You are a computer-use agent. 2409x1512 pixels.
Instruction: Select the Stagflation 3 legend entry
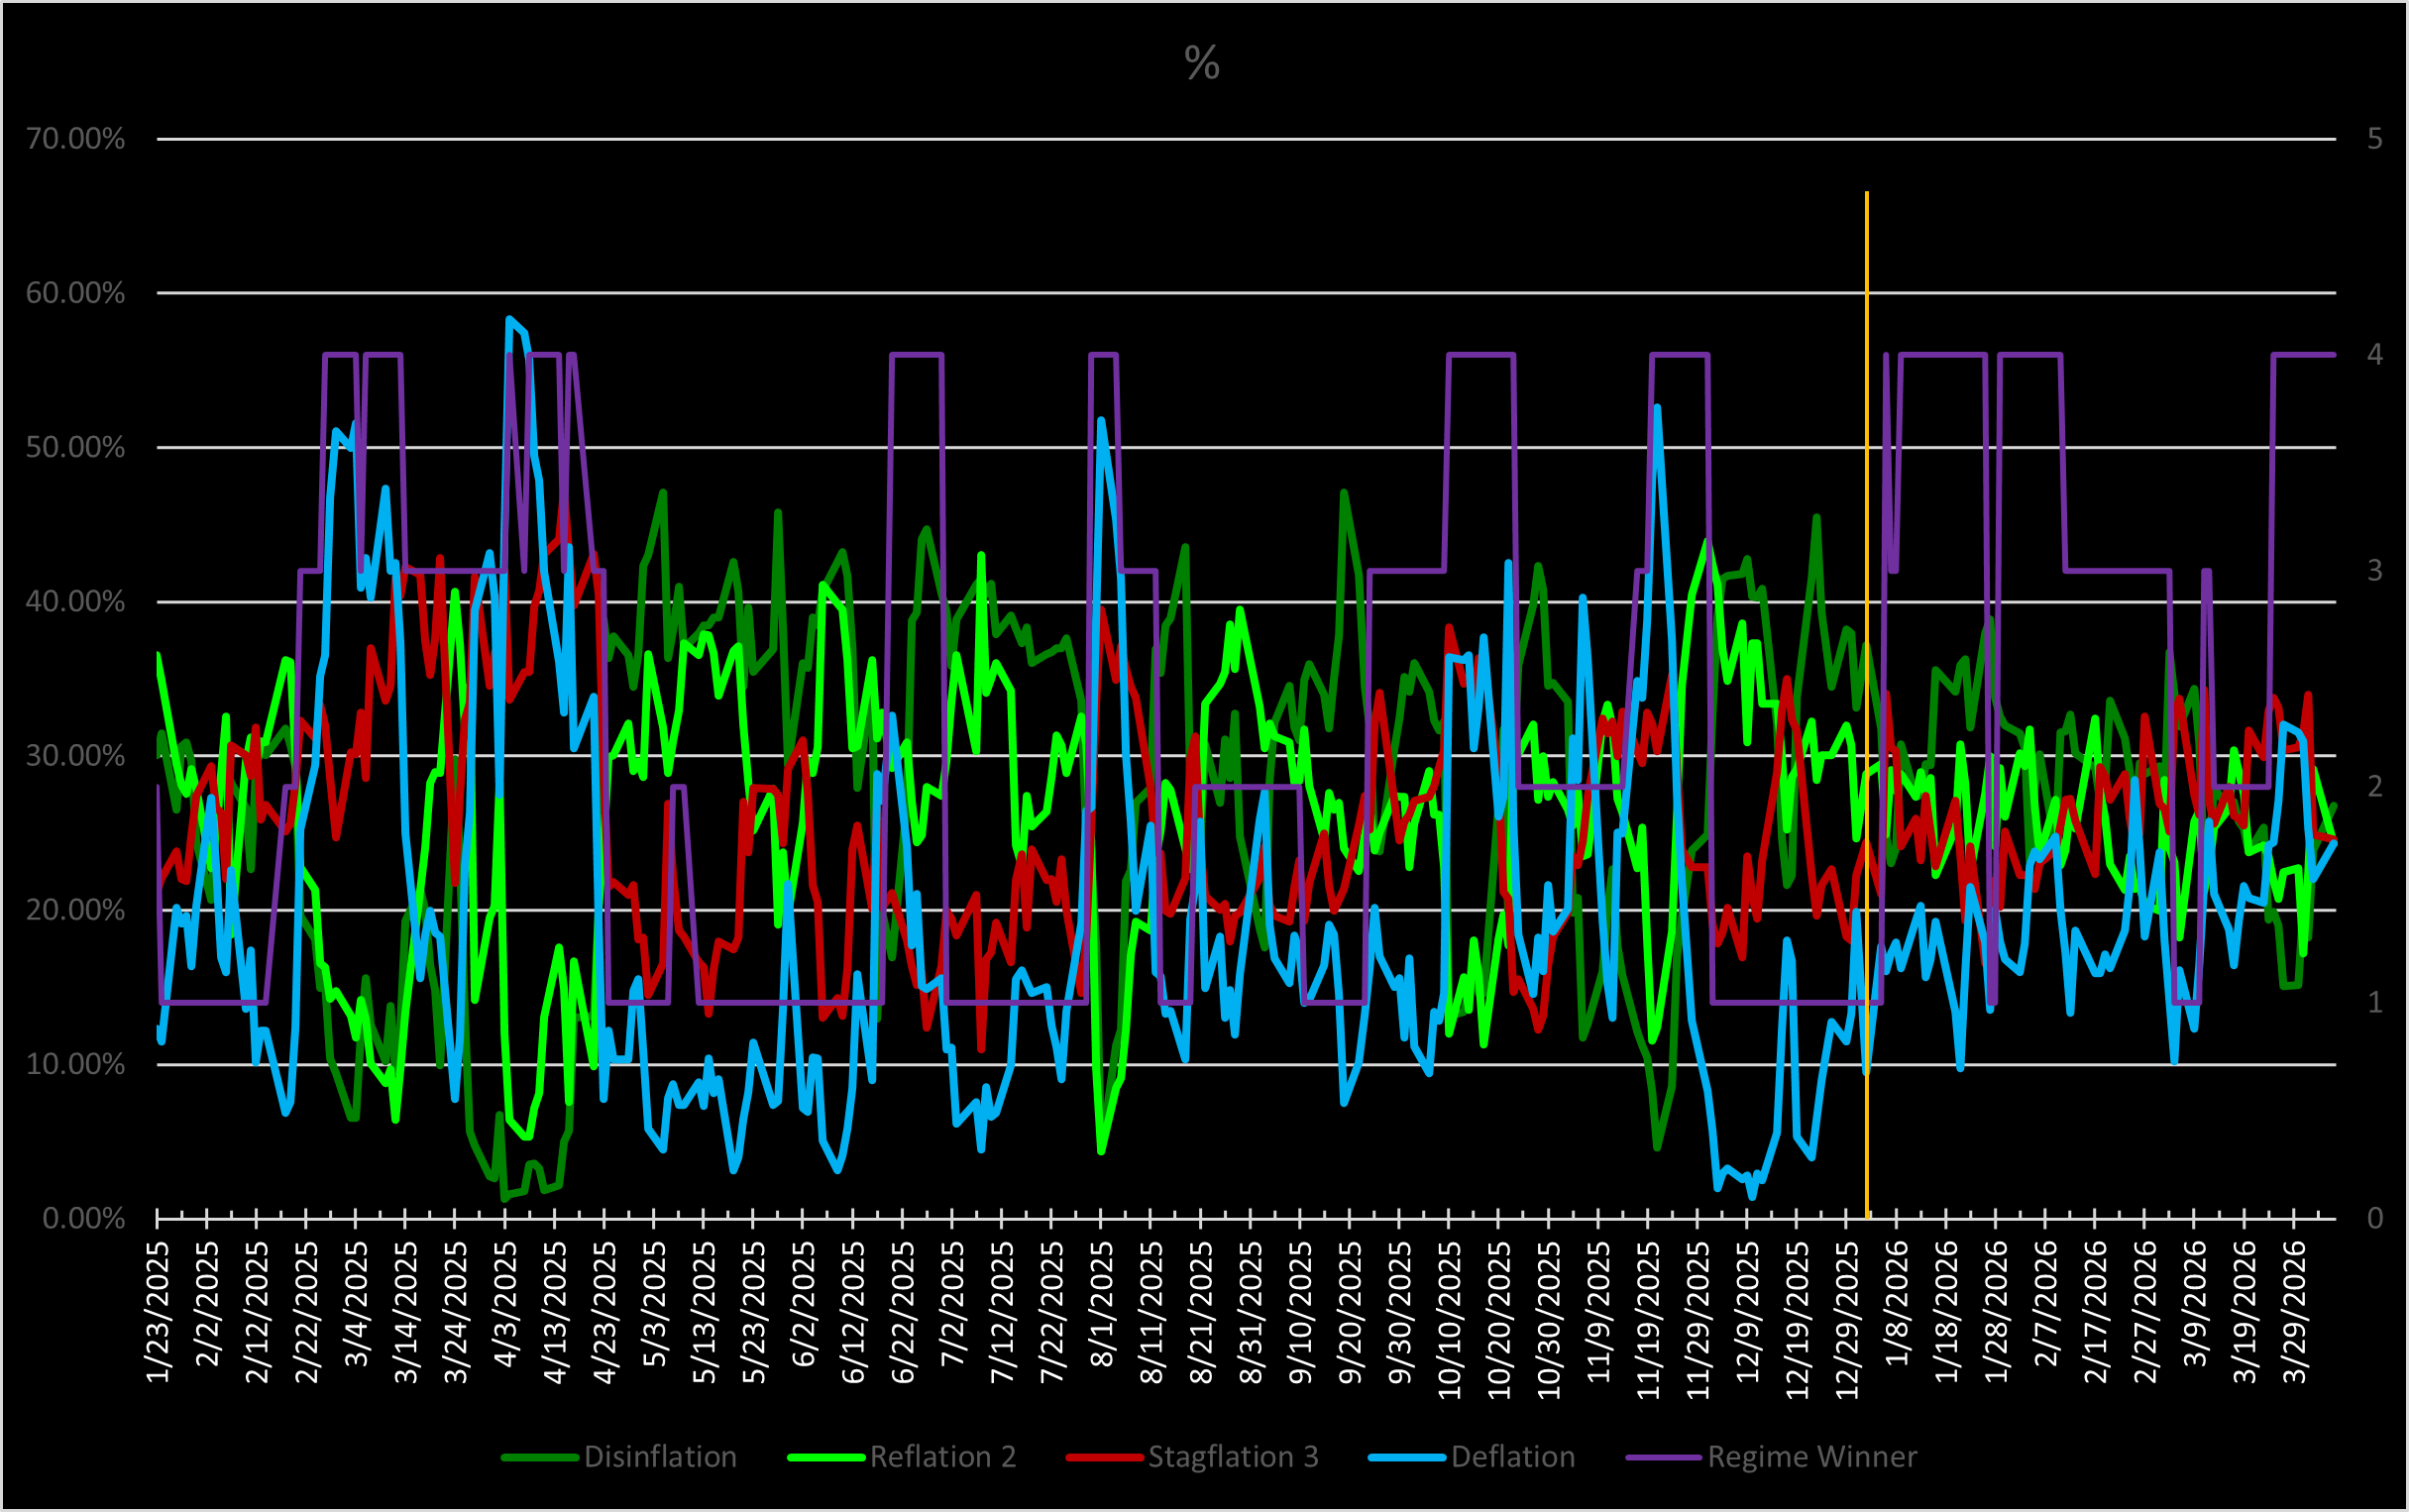click(1232, 1457)
